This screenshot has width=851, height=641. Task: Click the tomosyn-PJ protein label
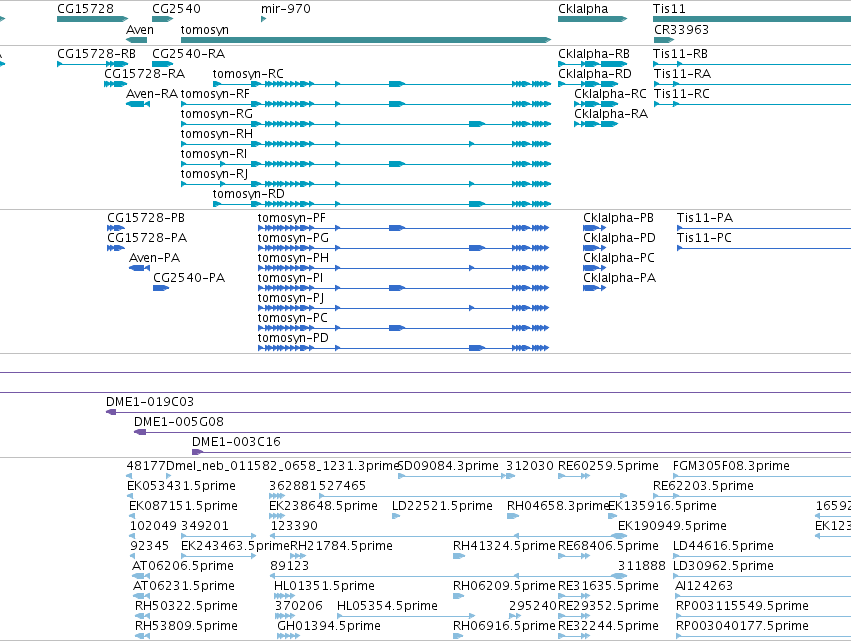[291, 298]
